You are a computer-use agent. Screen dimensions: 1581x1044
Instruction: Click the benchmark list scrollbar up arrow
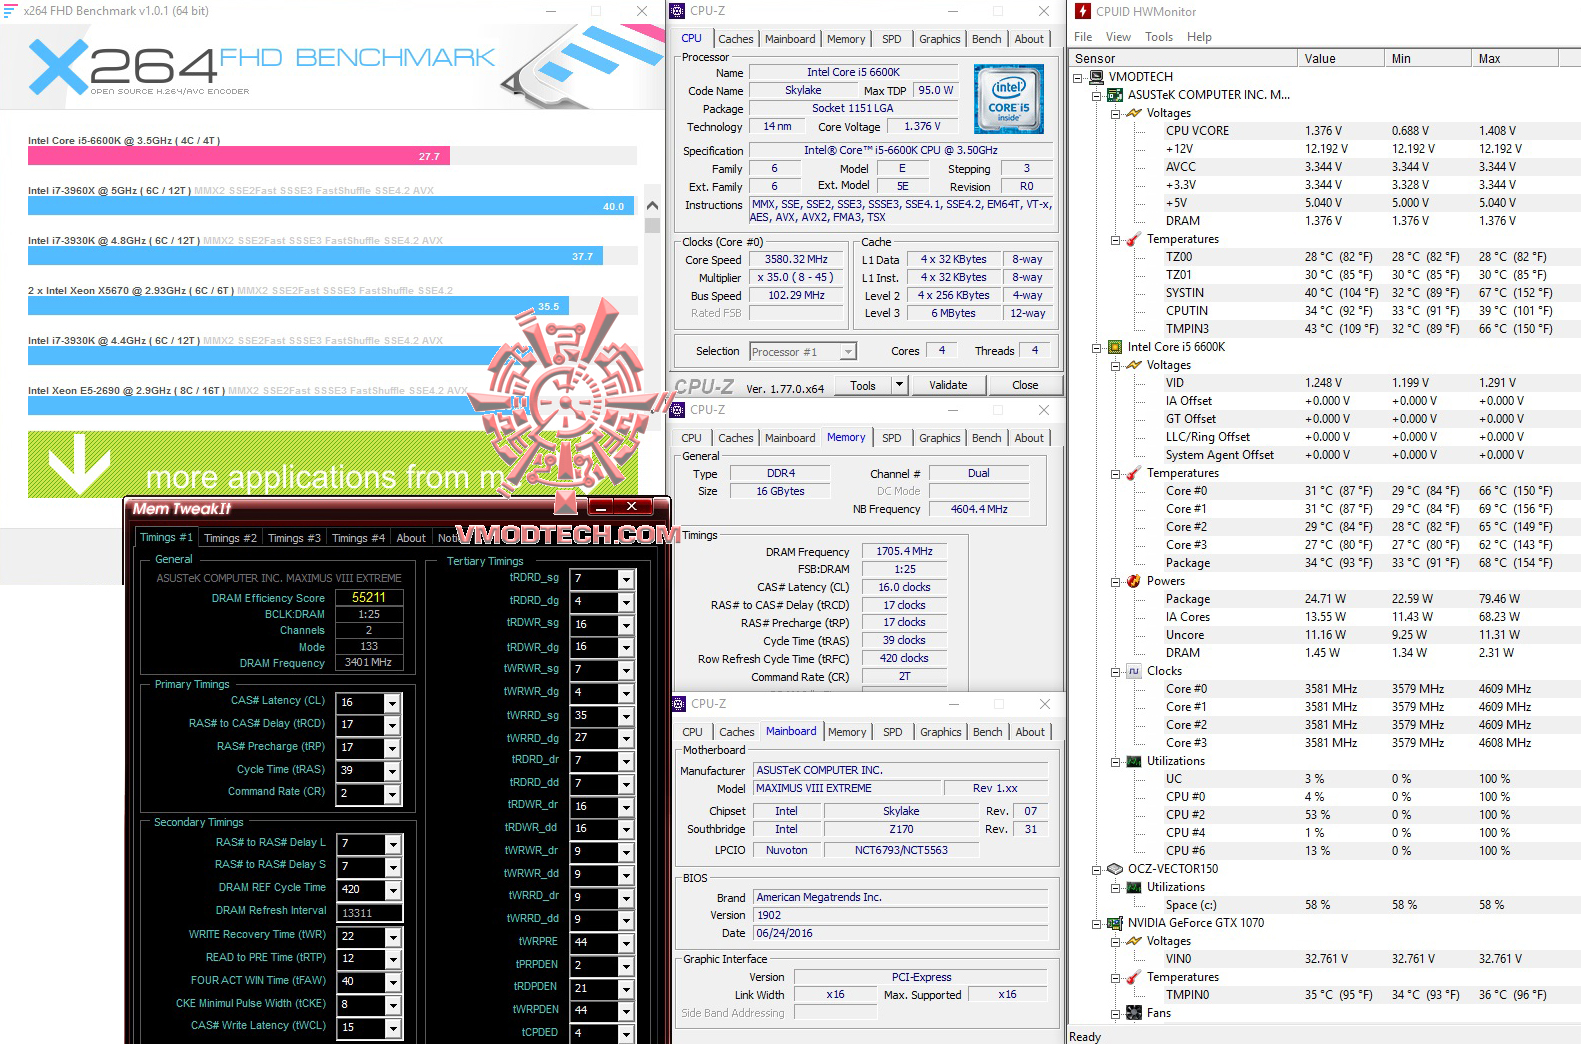tap(653, 206)
